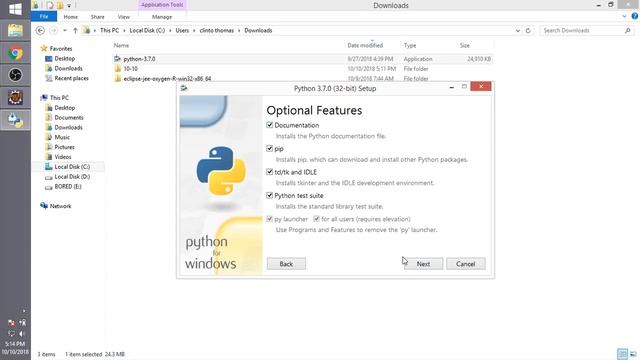This screenshot has height=360, width=640.
Task: Open recent locations dropdown arrow
Action: pos(64,31)
